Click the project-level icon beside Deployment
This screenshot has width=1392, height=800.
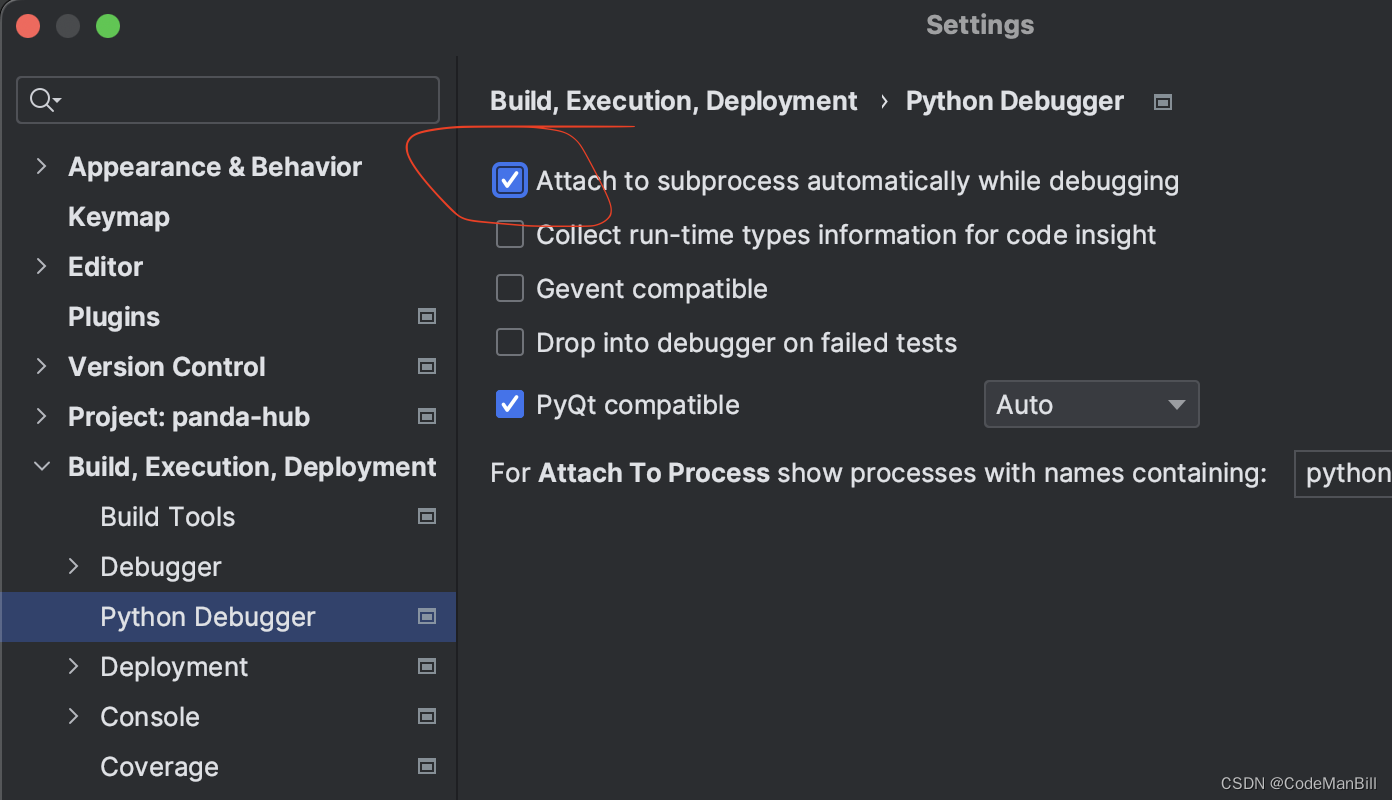(427, 667)
